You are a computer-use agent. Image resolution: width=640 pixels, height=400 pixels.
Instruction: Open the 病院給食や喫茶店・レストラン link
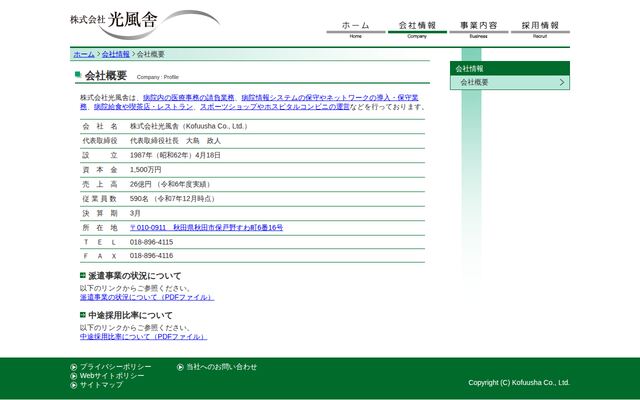[x=143, y=107]
